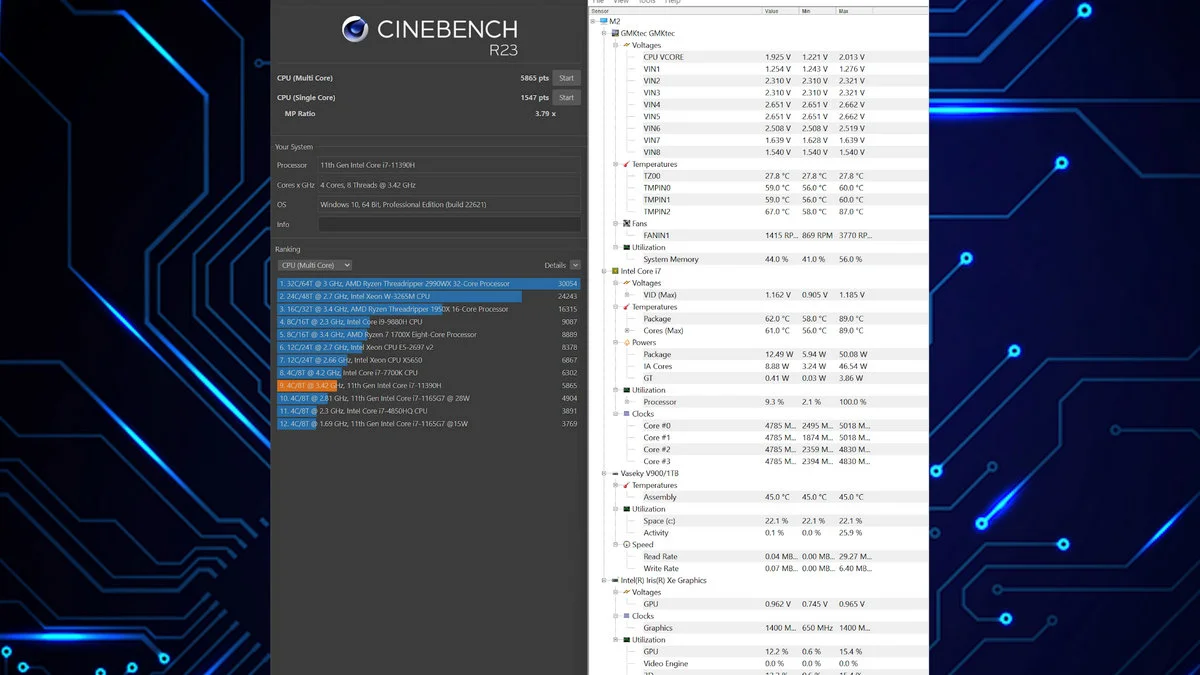Click the Cinebench R23 logo sphere

(355, 30)
